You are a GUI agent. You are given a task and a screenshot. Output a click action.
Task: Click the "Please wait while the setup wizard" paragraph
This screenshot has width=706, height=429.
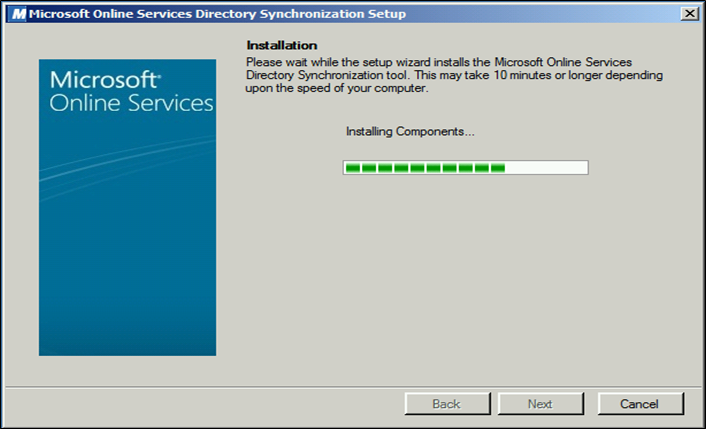(x=454, y=75)
